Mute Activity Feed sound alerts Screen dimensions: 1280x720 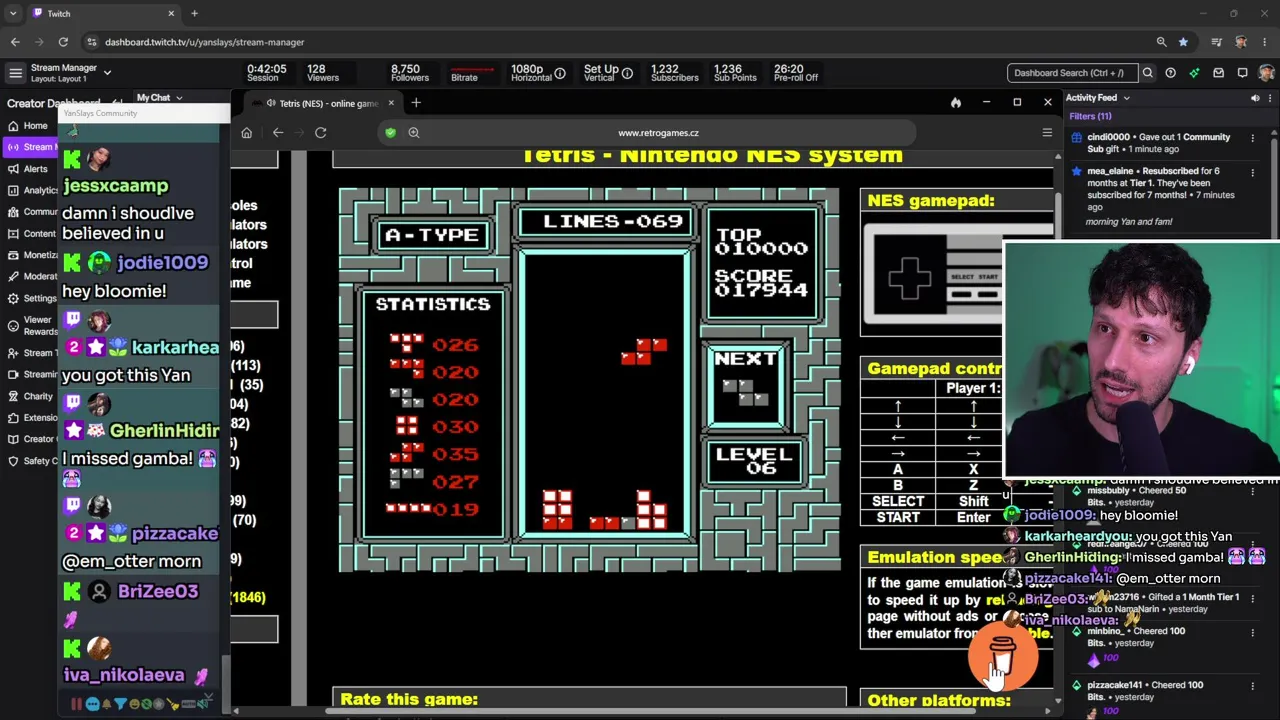1255,98
